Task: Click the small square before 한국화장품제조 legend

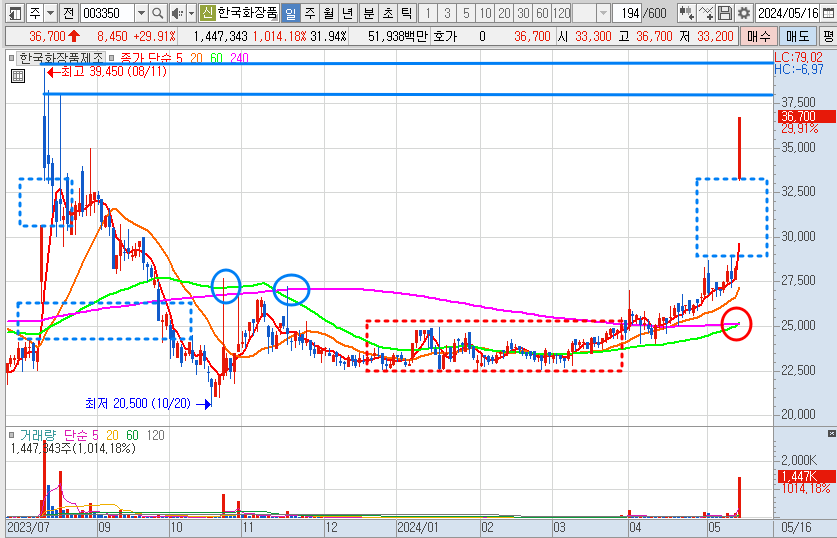Action: click(11, 58)
